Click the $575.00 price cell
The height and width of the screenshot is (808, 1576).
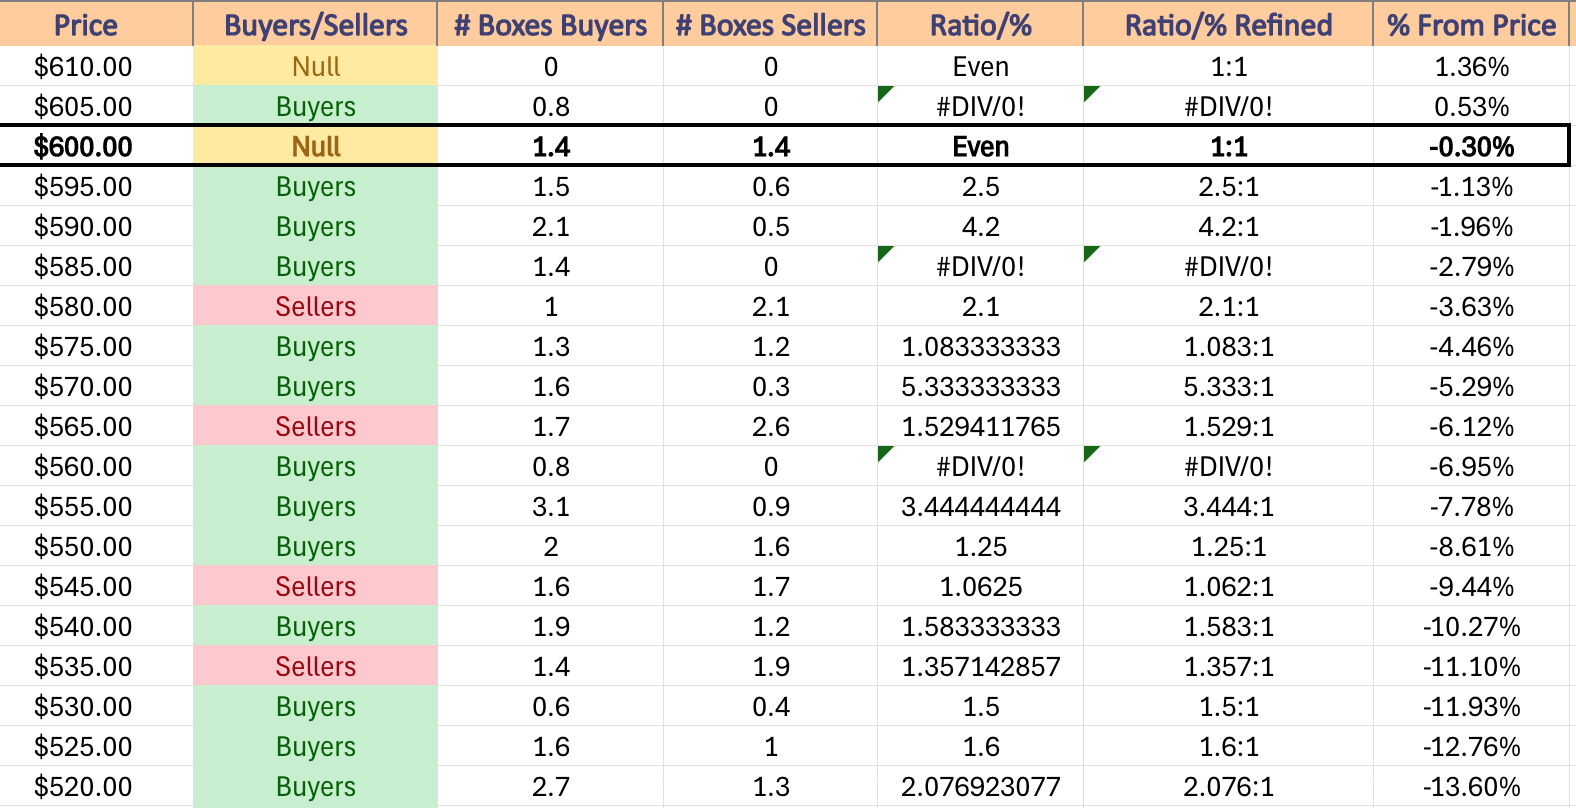click(96, 346)
